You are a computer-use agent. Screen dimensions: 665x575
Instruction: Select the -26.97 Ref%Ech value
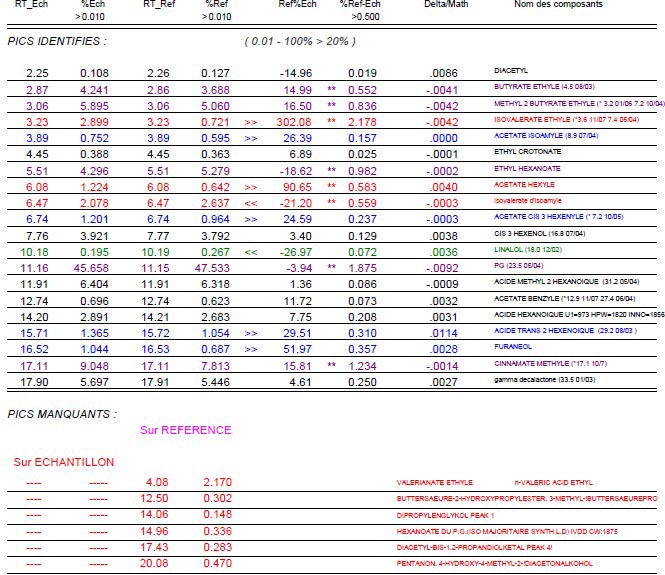tap(296, 252)
